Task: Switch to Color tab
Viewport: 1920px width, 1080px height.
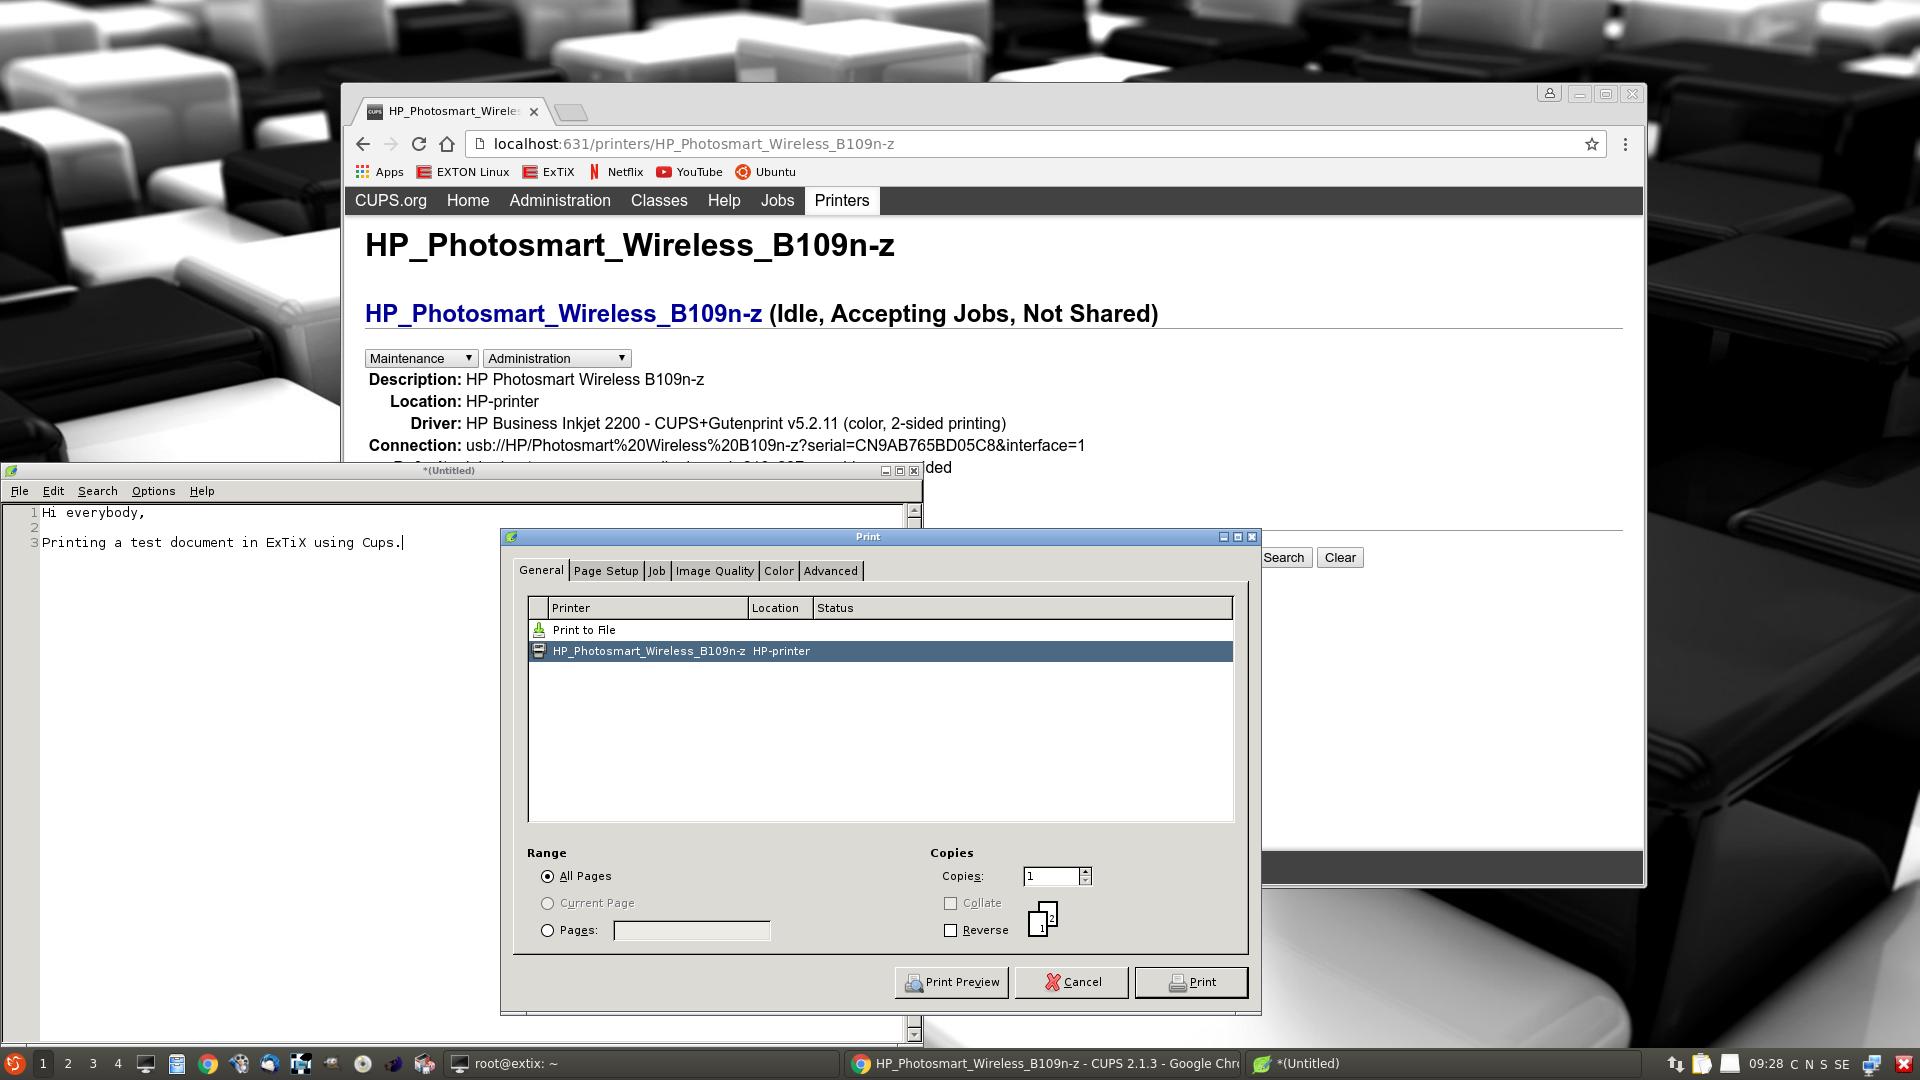Action: 779,571
